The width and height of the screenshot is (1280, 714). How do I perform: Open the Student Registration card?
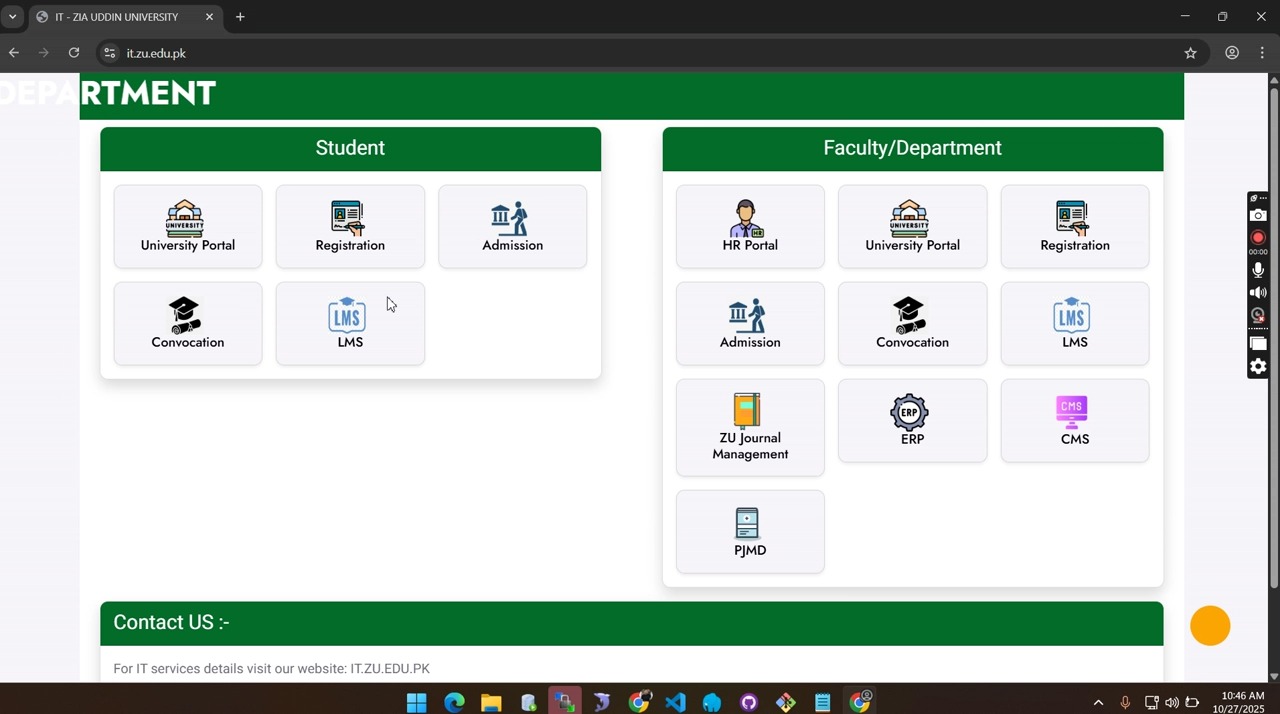pos(350,226)
